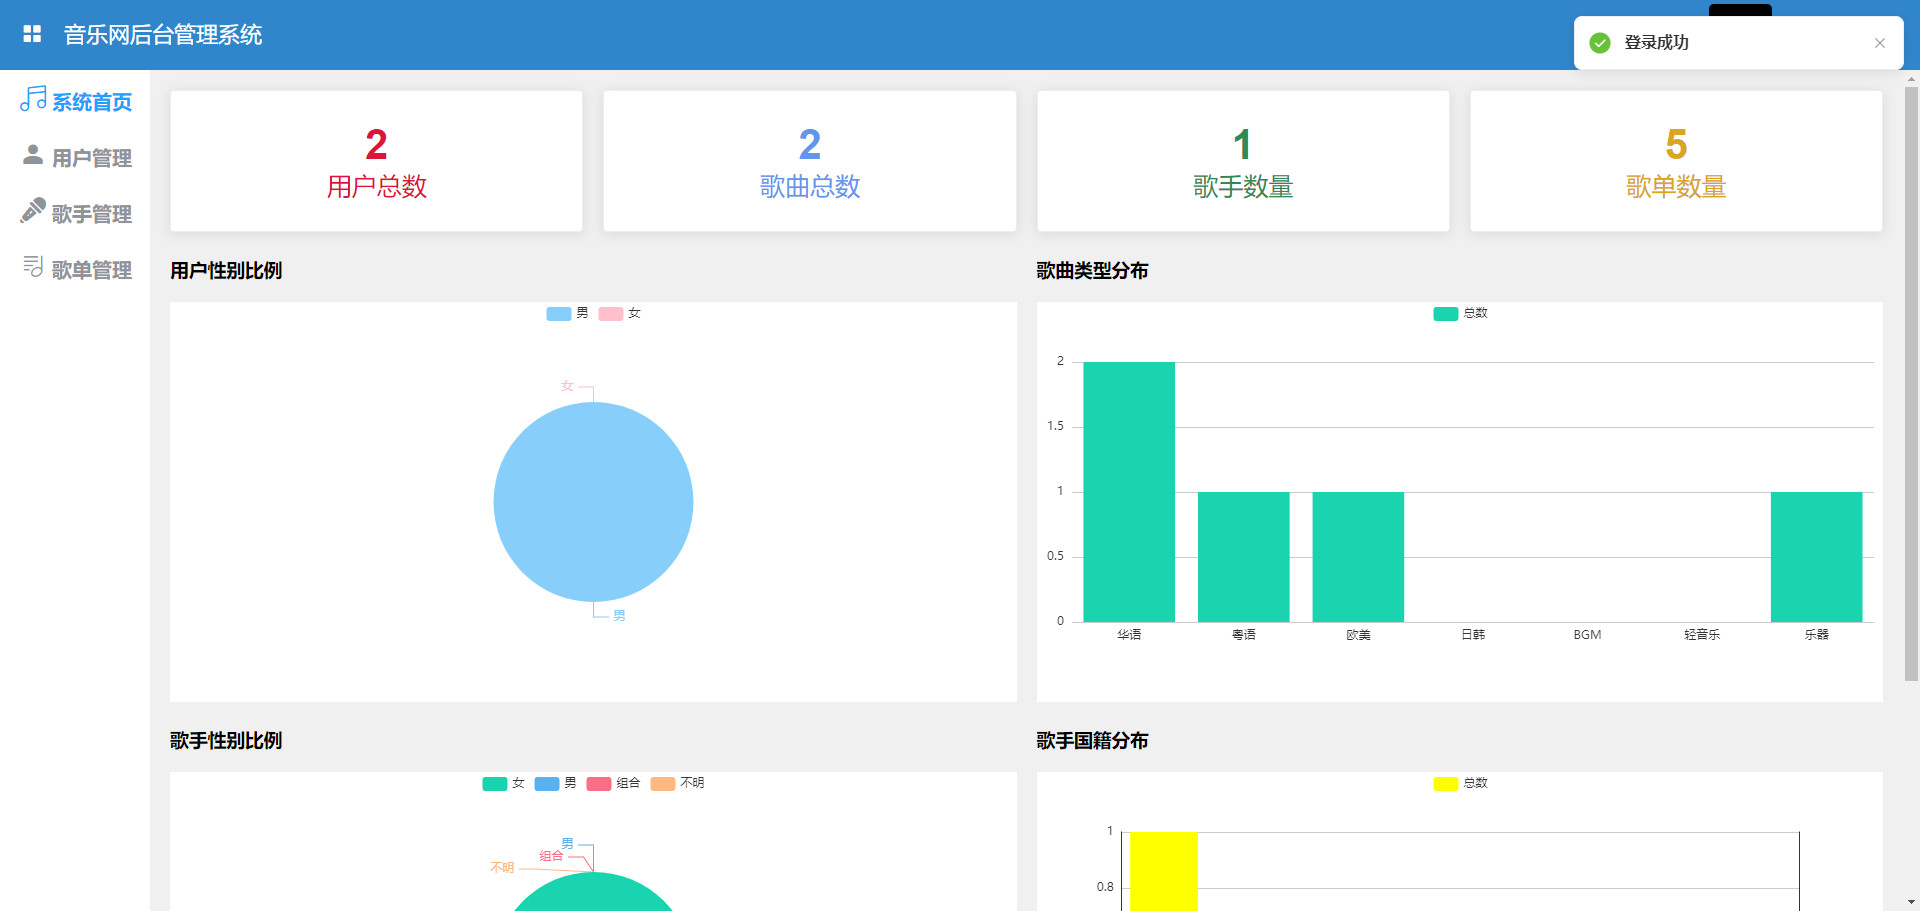This screenshot has width=1920, height=911.
Task: Click the BGM axis label
Action: tap(1587, 635)
